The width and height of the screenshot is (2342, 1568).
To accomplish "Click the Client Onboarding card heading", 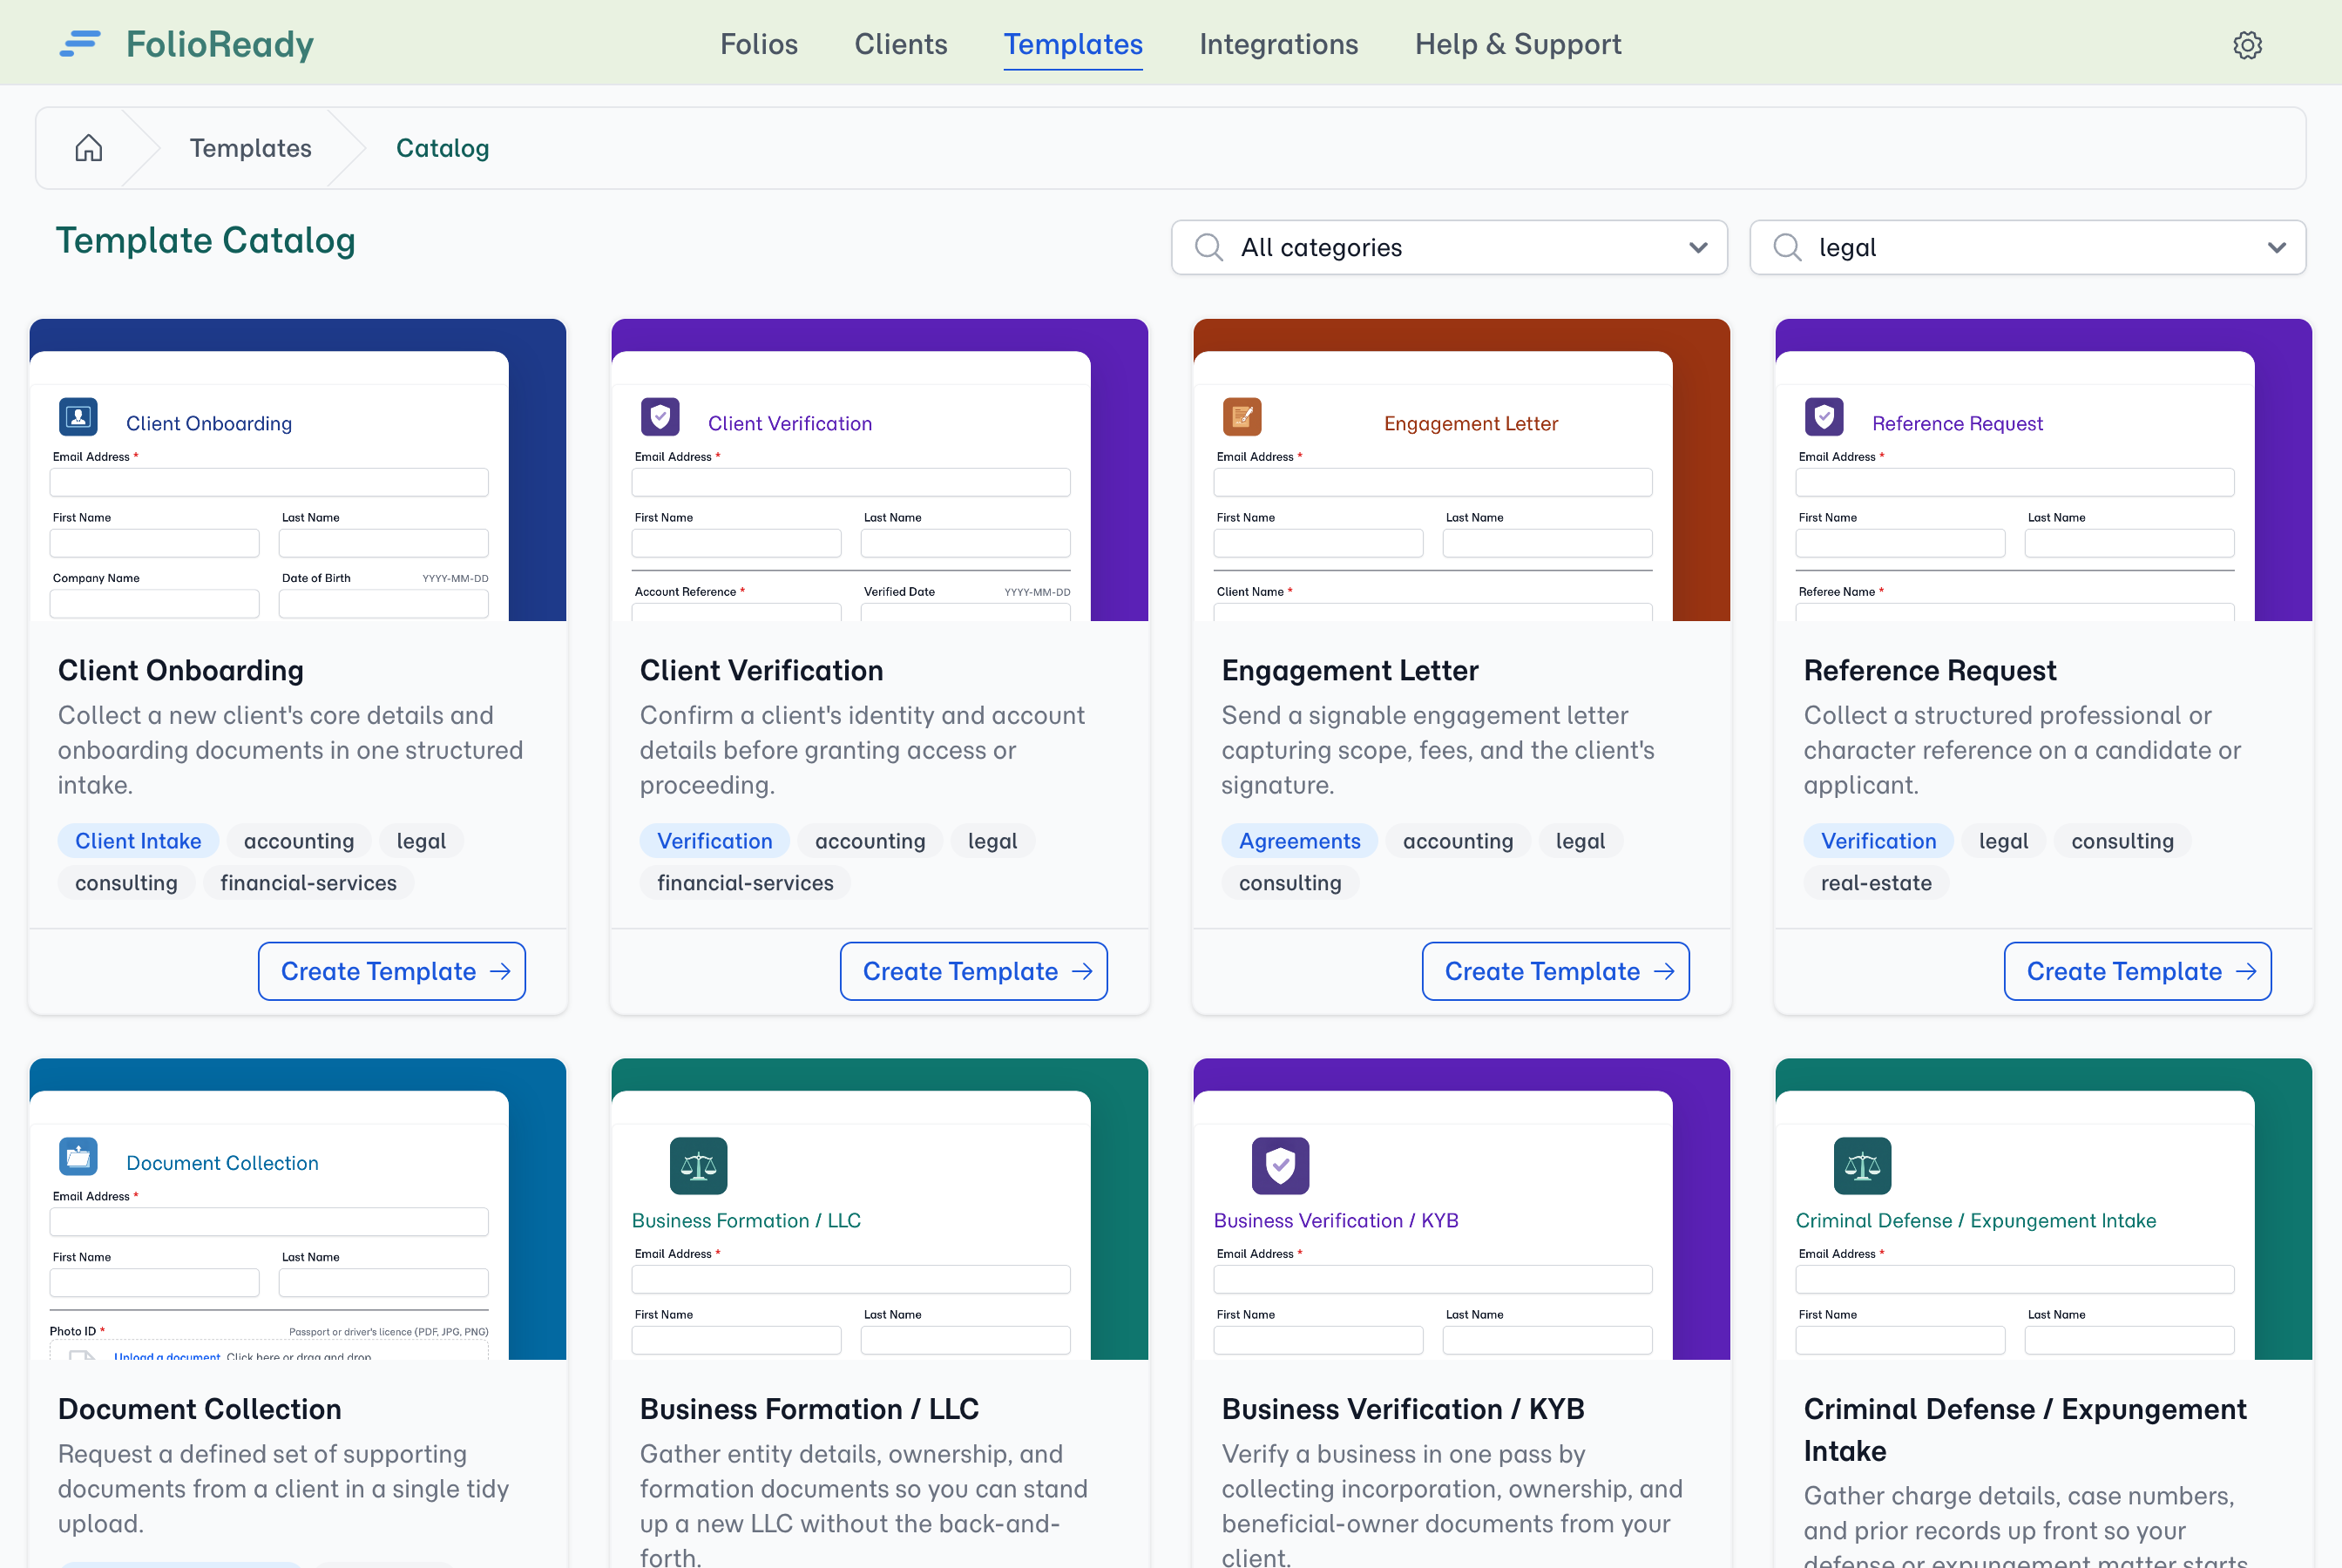I will coord(181,670).
